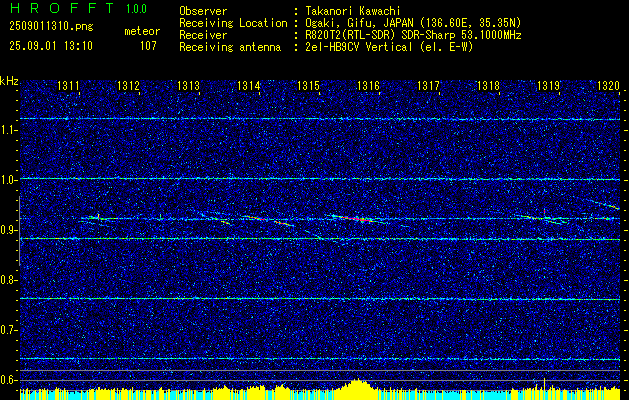Click the 1.0 kHz axis label
The width and height of the screenshot is (629, 400).
(x=9, y=180)
